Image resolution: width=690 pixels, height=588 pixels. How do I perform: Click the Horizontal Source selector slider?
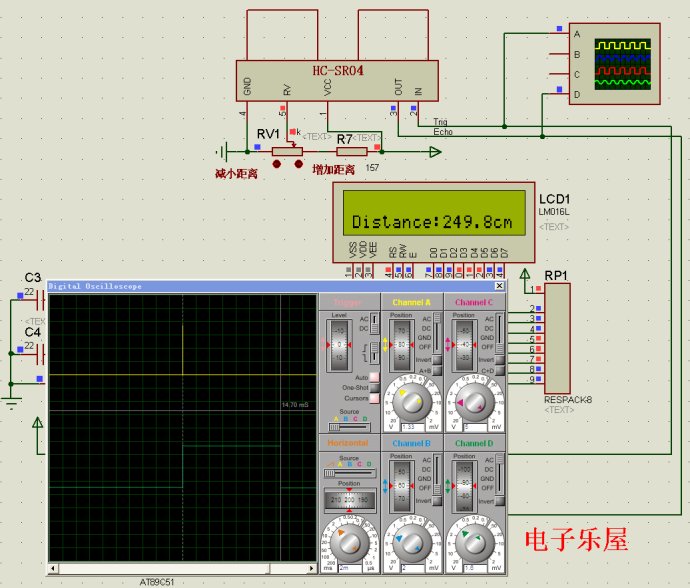(350, 474)
